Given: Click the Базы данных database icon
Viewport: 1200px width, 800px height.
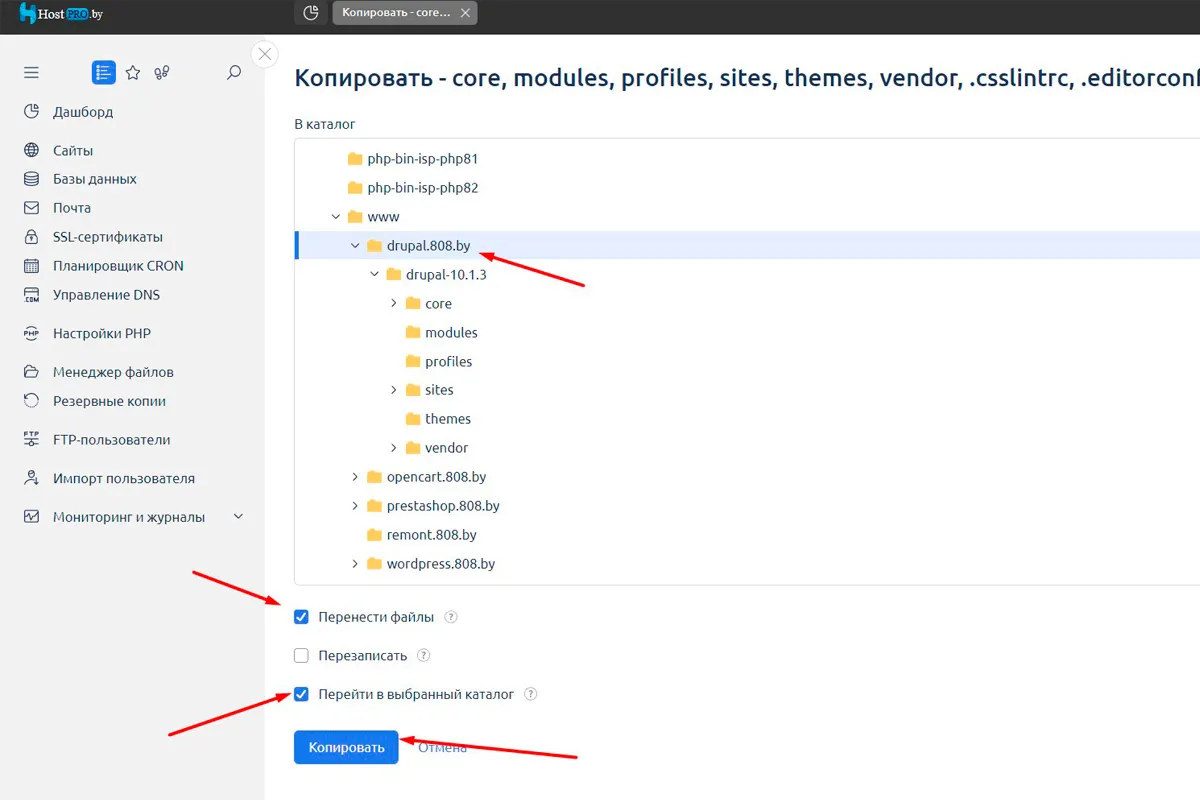Looking at the screenshot, I should [31, 179].
